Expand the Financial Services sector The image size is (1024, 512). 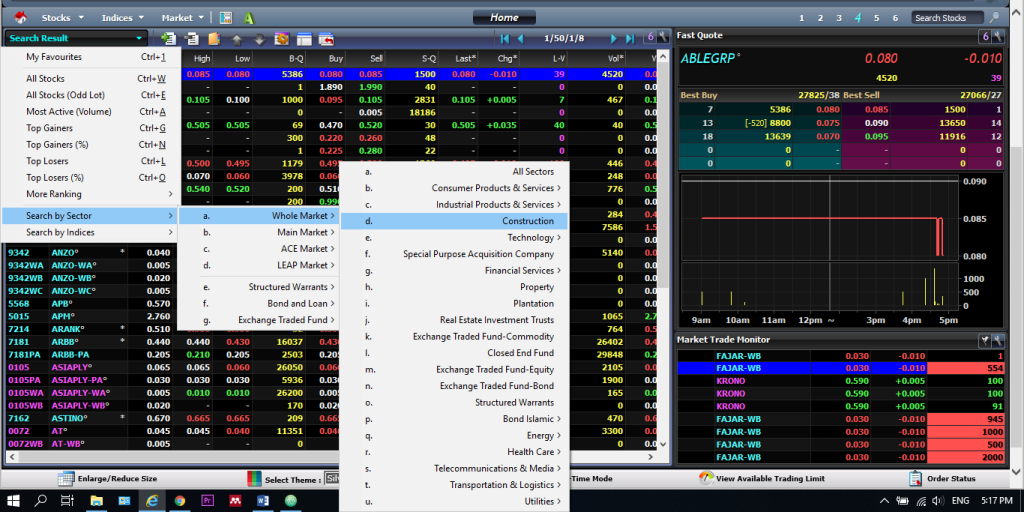455,270
